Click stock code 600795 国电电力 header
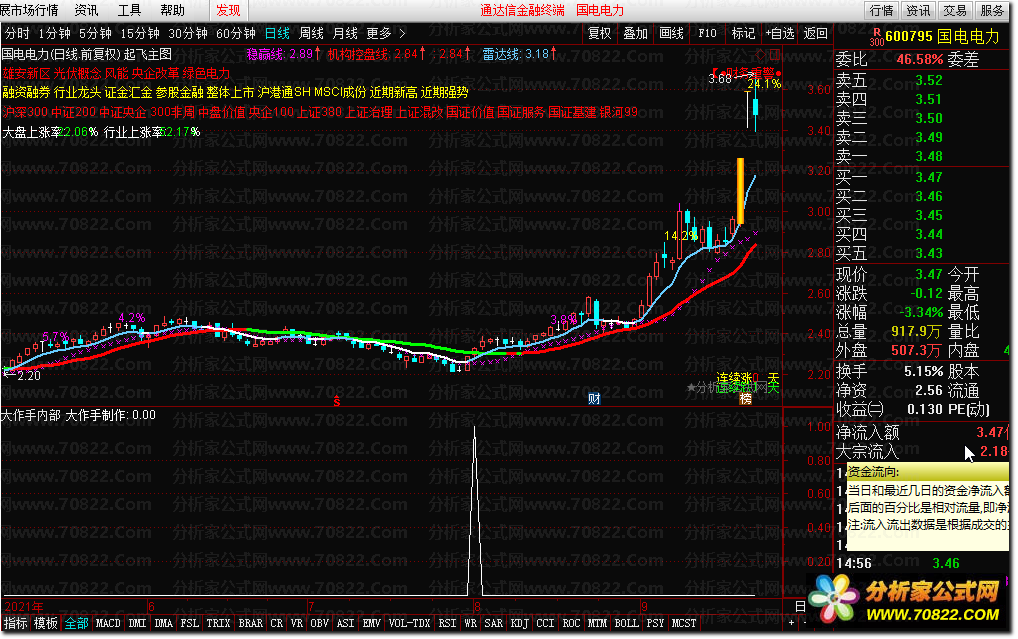Screen dimensions: 1018x639 click(942, 37)
